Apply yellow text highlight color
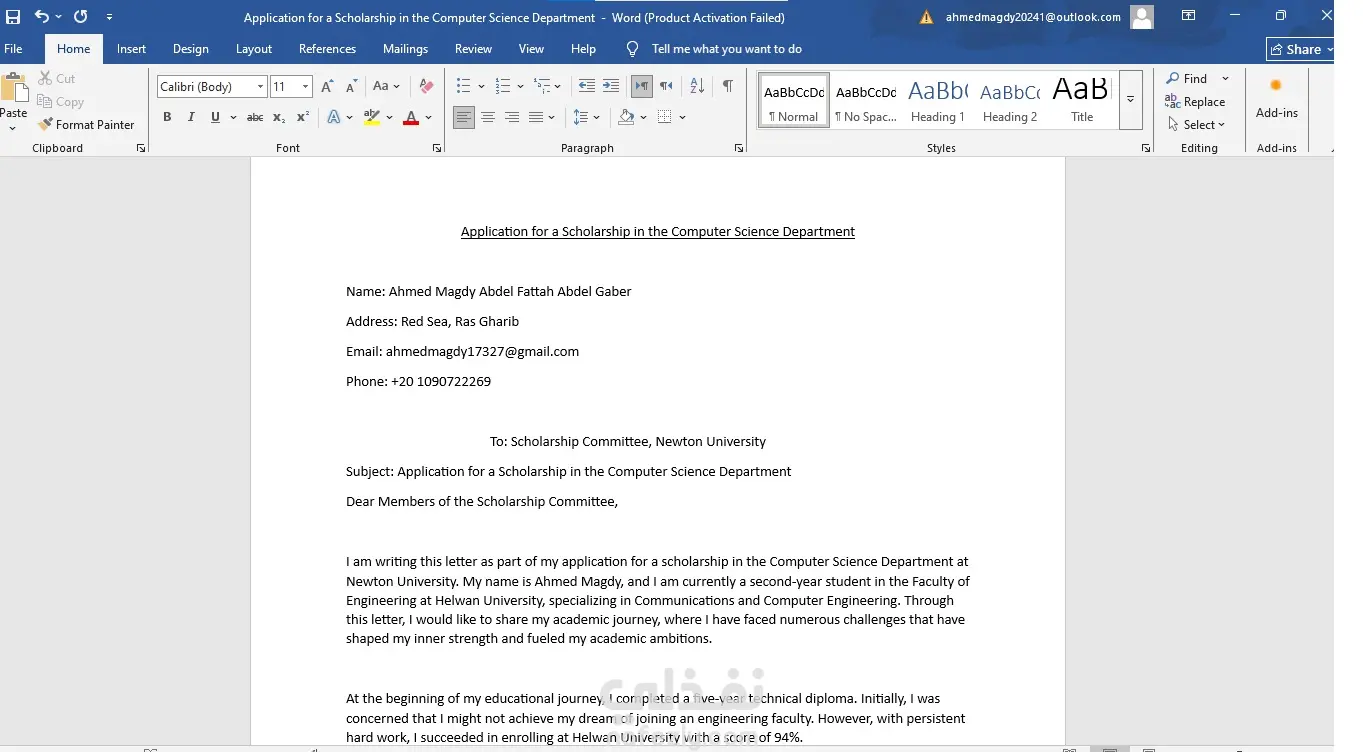Image resolution: width=1363 pixels, height=752 pixels. [x=372, y=117]
